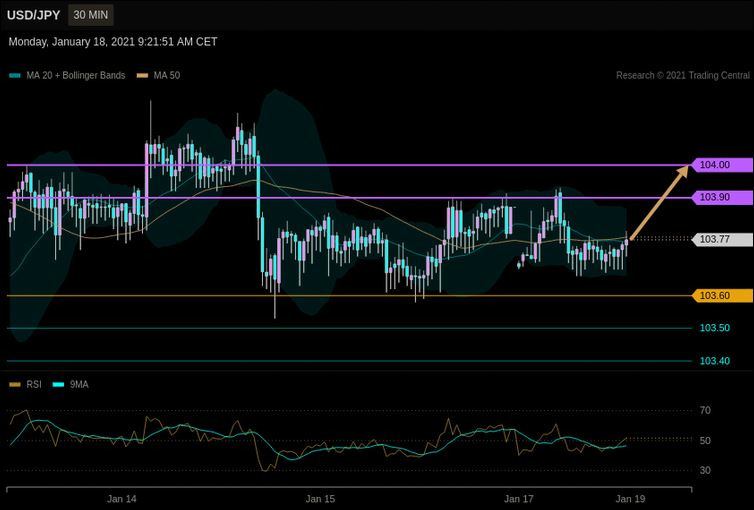Click the RSI legend color swatch

[x=15, y=385]
